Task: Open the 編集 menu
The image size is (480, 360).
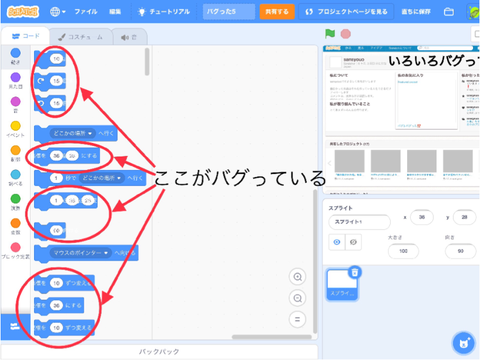Action: [115, 12]
